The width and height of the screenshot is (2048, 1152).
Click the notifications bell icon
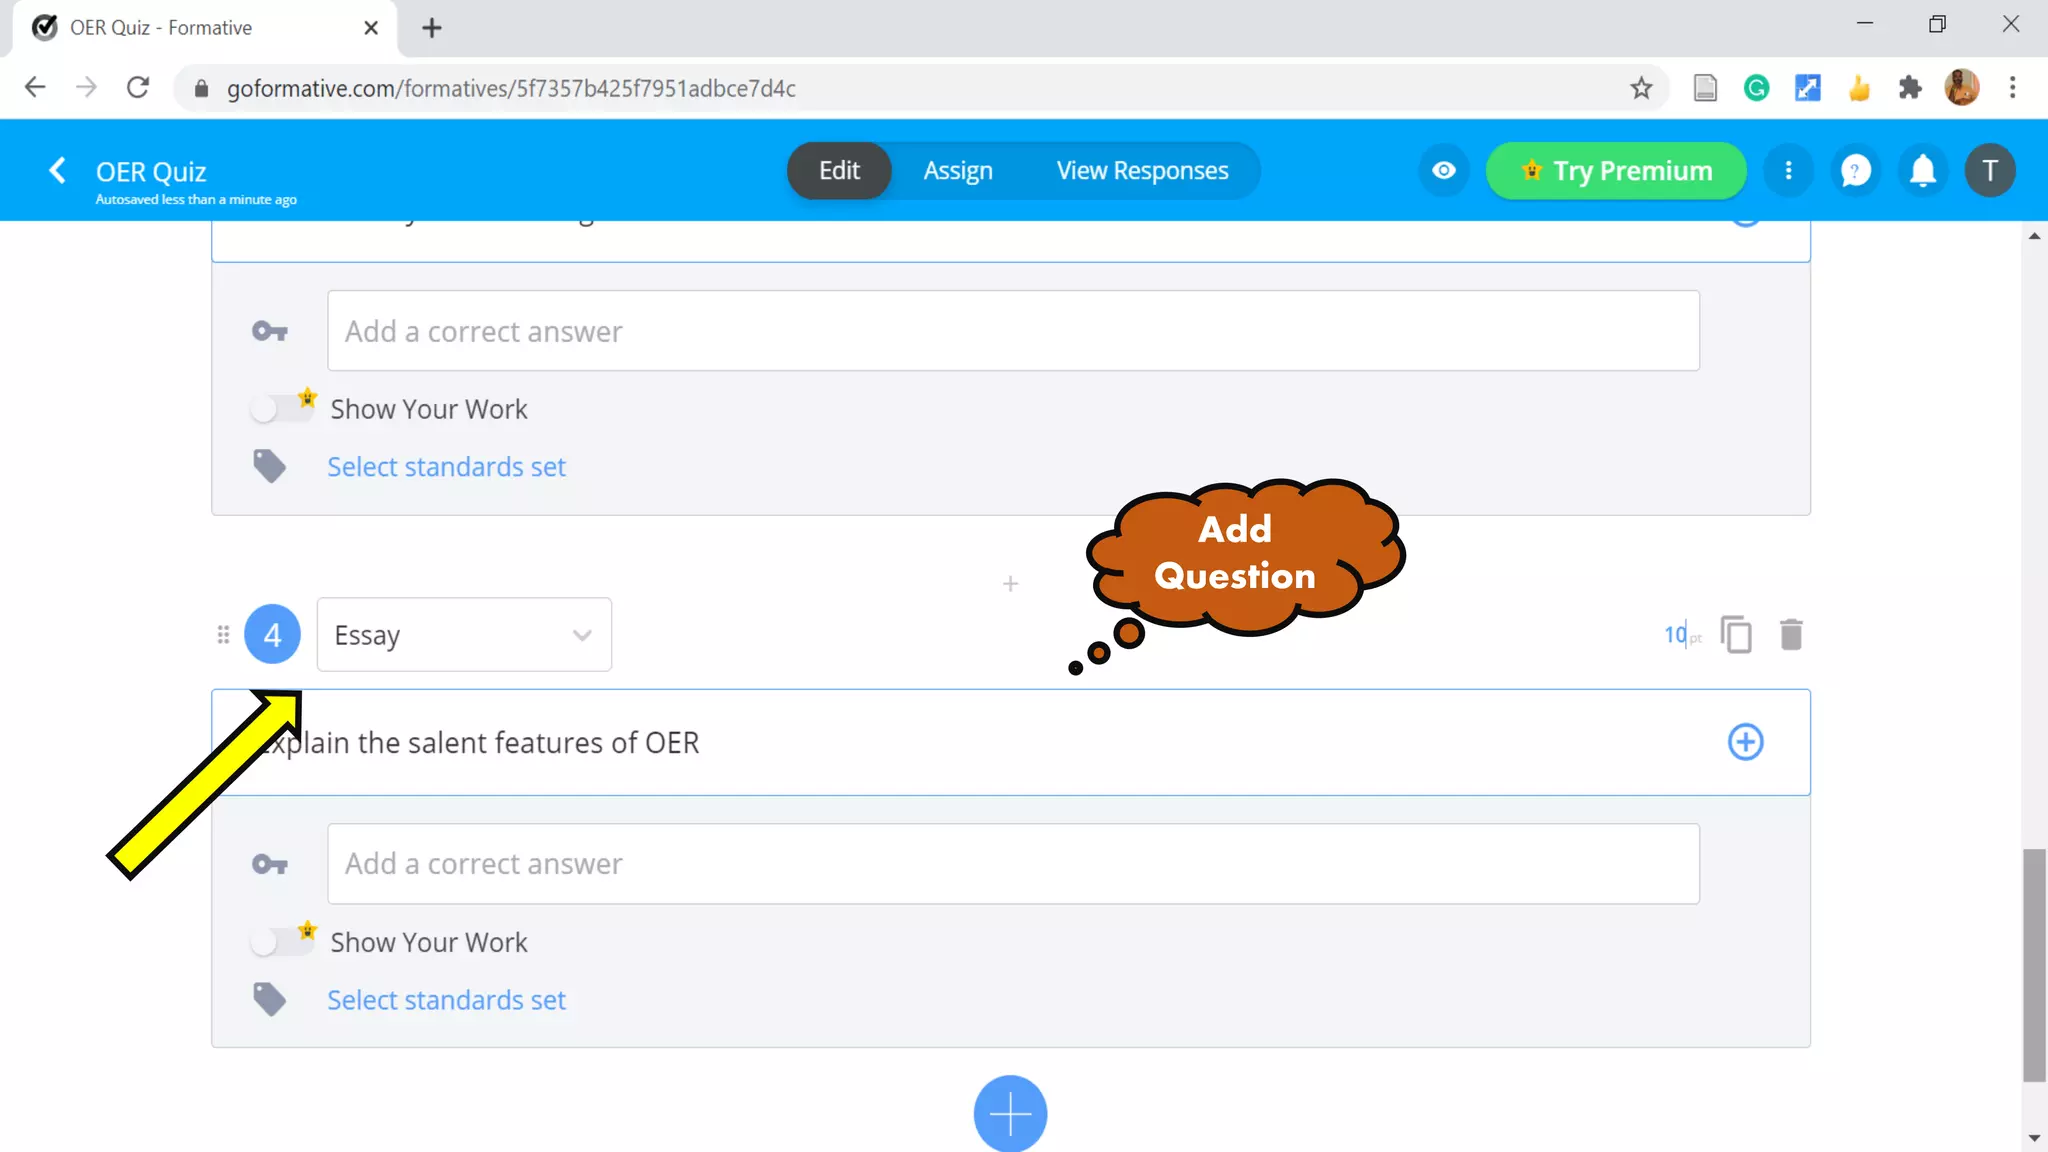[1922, 171]
